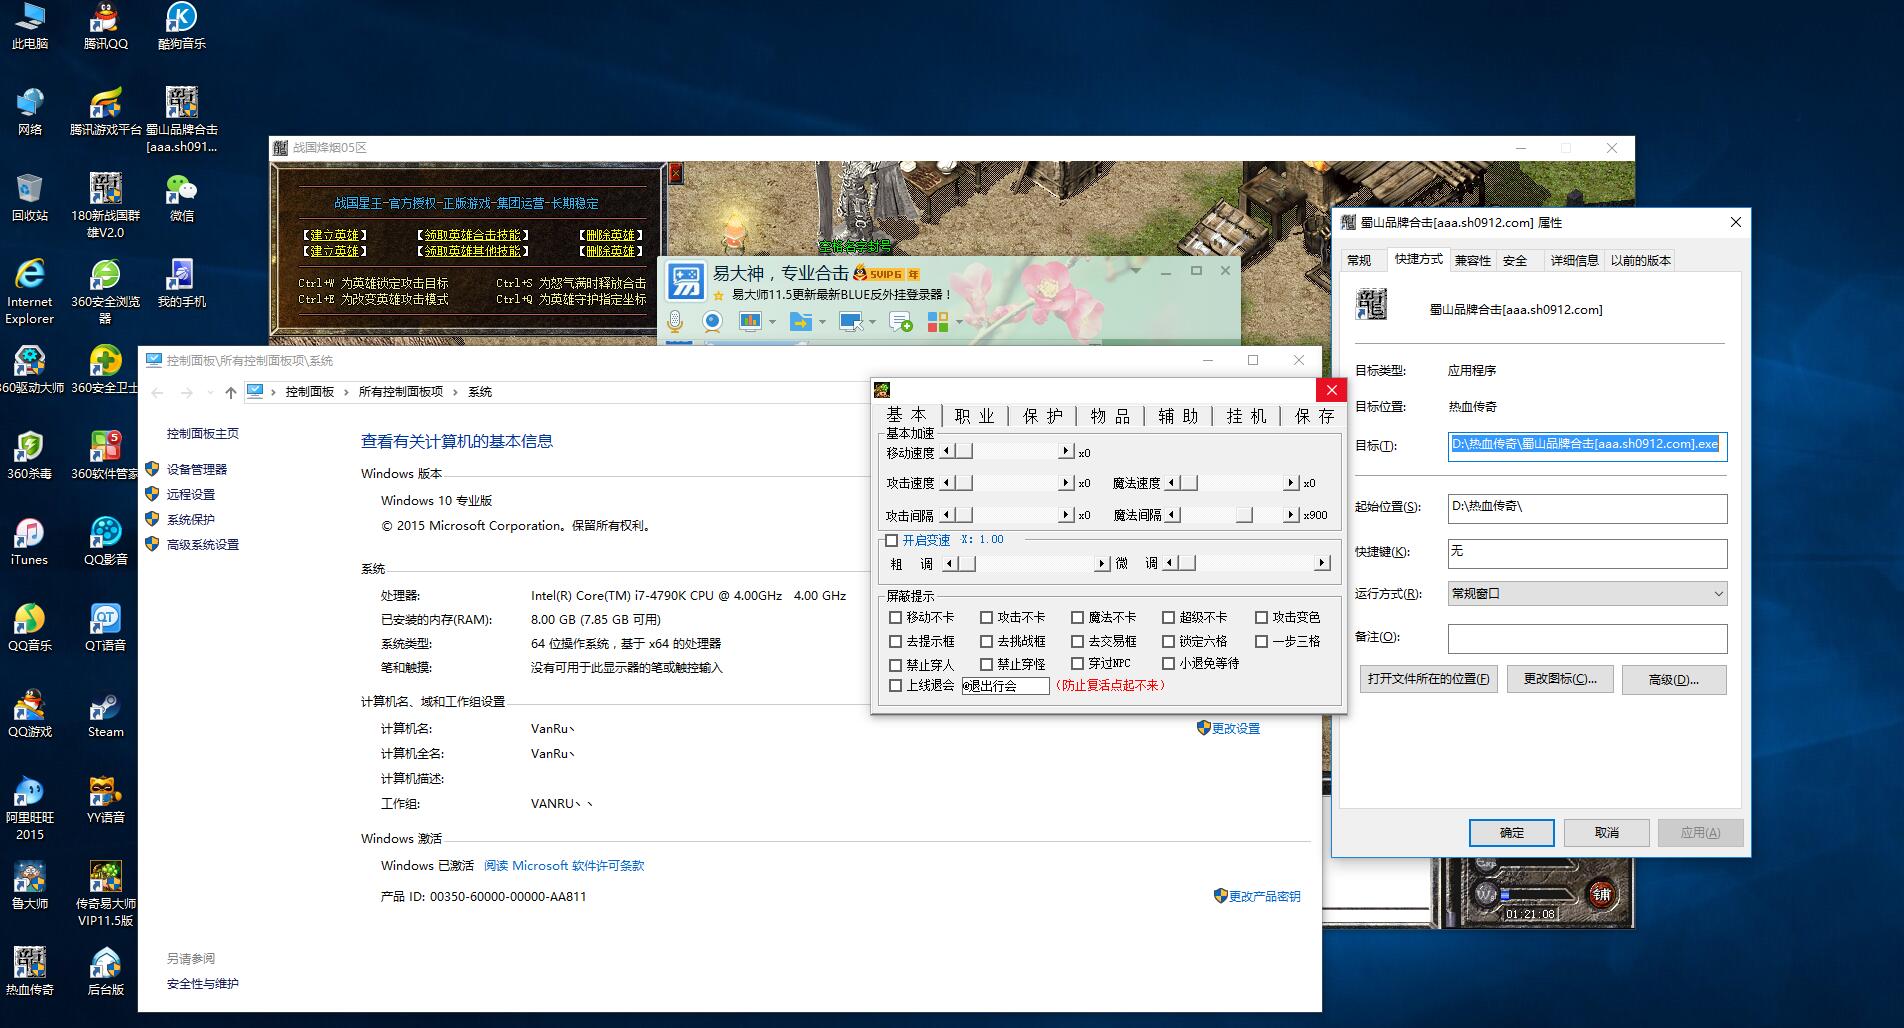
Task: Check the 移动不卡 option
Action: click(896, 617)
